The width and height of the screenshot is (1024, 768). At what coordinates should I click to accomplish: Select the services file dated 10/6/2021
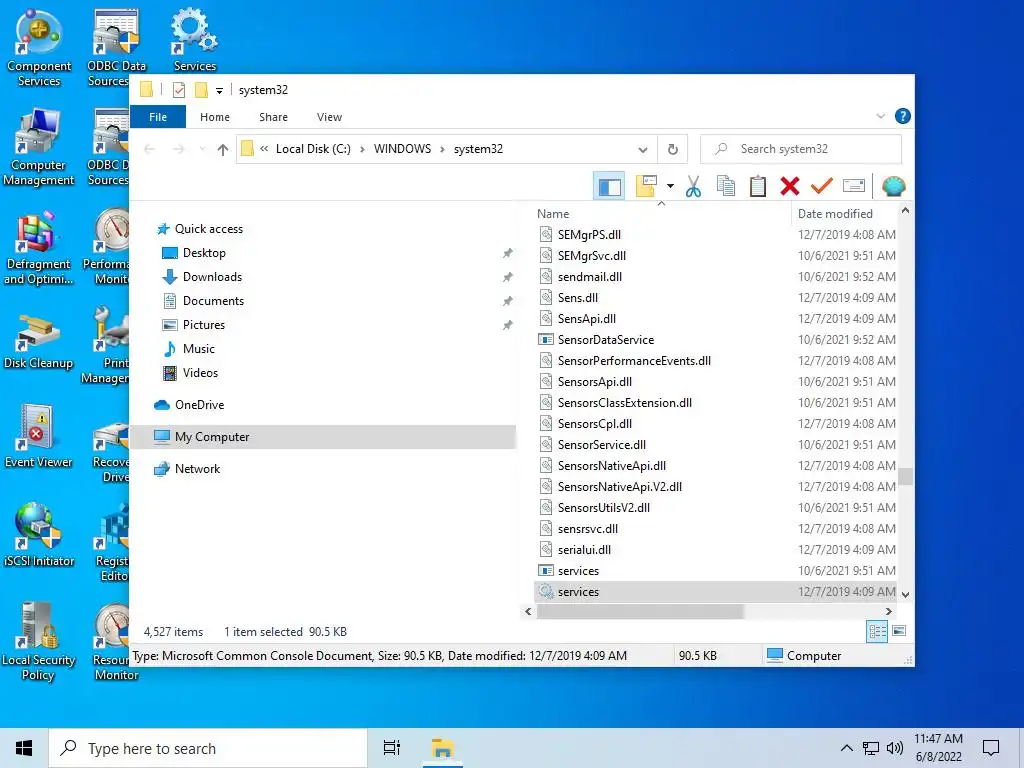tap(578, 571)
